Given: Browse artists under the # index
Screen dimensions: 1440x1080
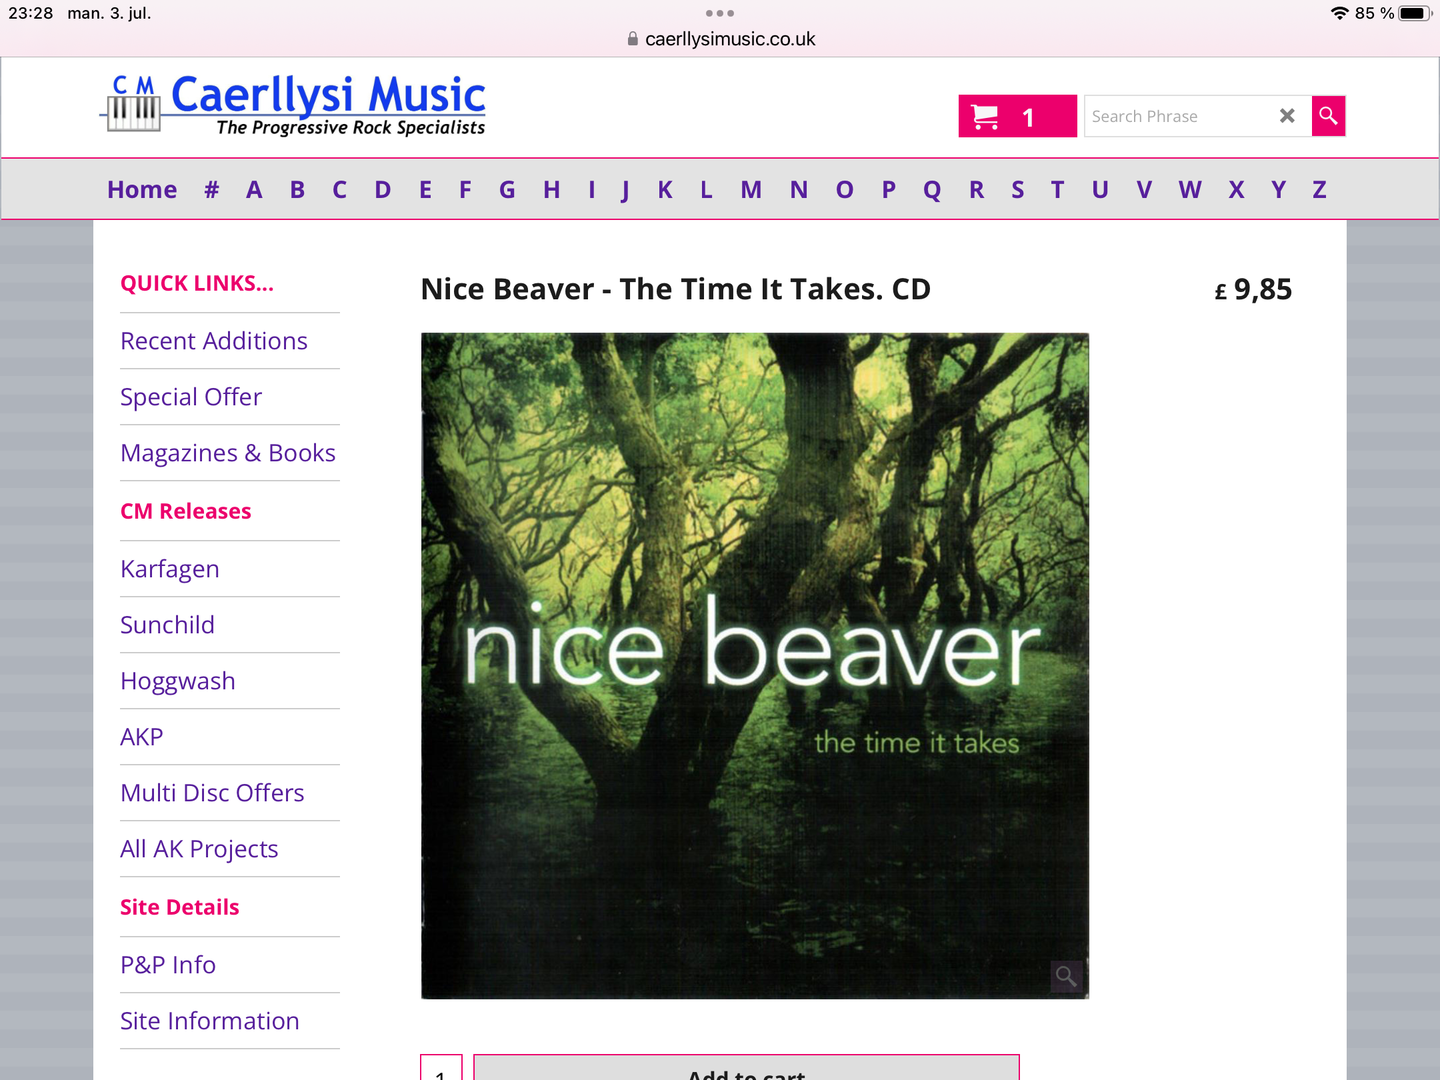Looking at the screenshot, I should [212, 190].
